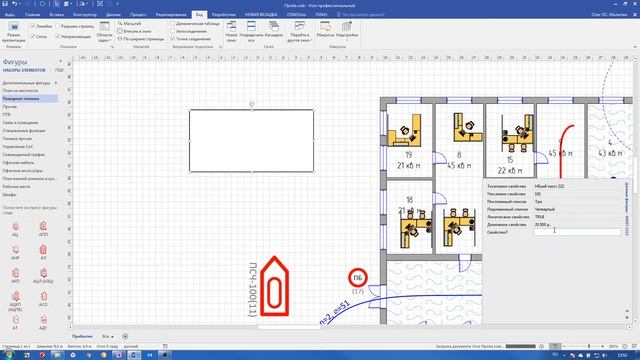
Task: Select the АЦКП (АЦПК) stencil shape
Action: pyautogui.click(x=15, y=301)
